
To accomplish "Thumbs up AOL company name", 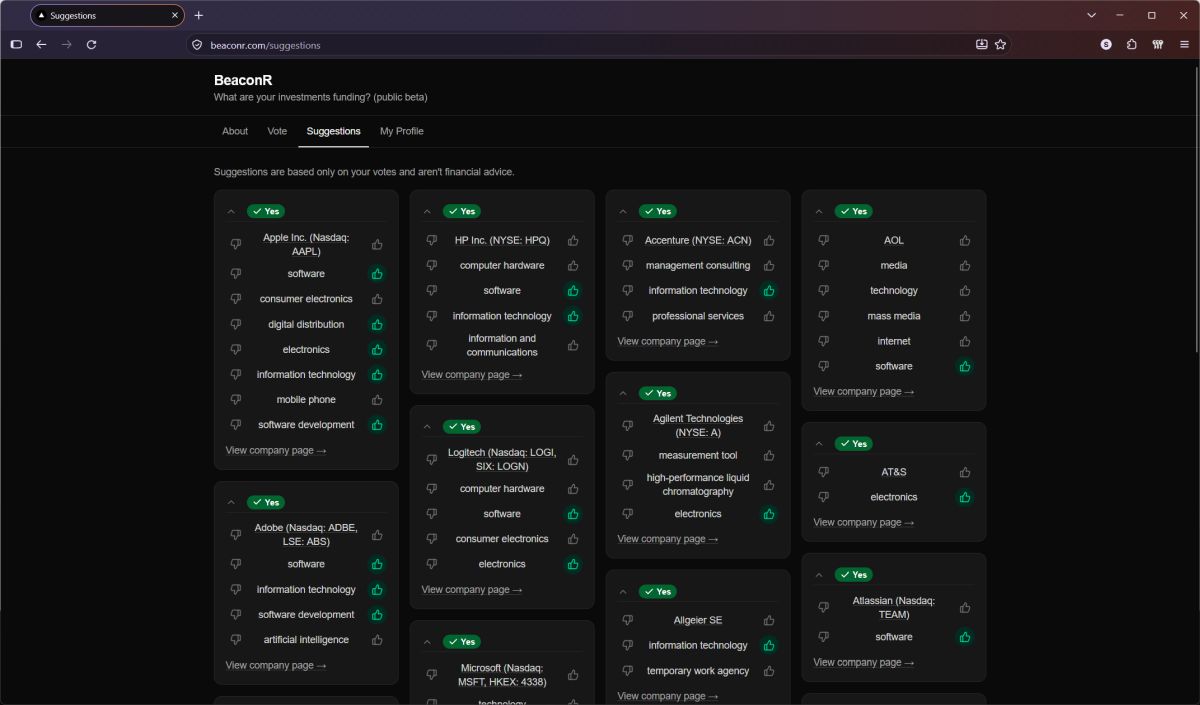I will click(x=965, y=240).
